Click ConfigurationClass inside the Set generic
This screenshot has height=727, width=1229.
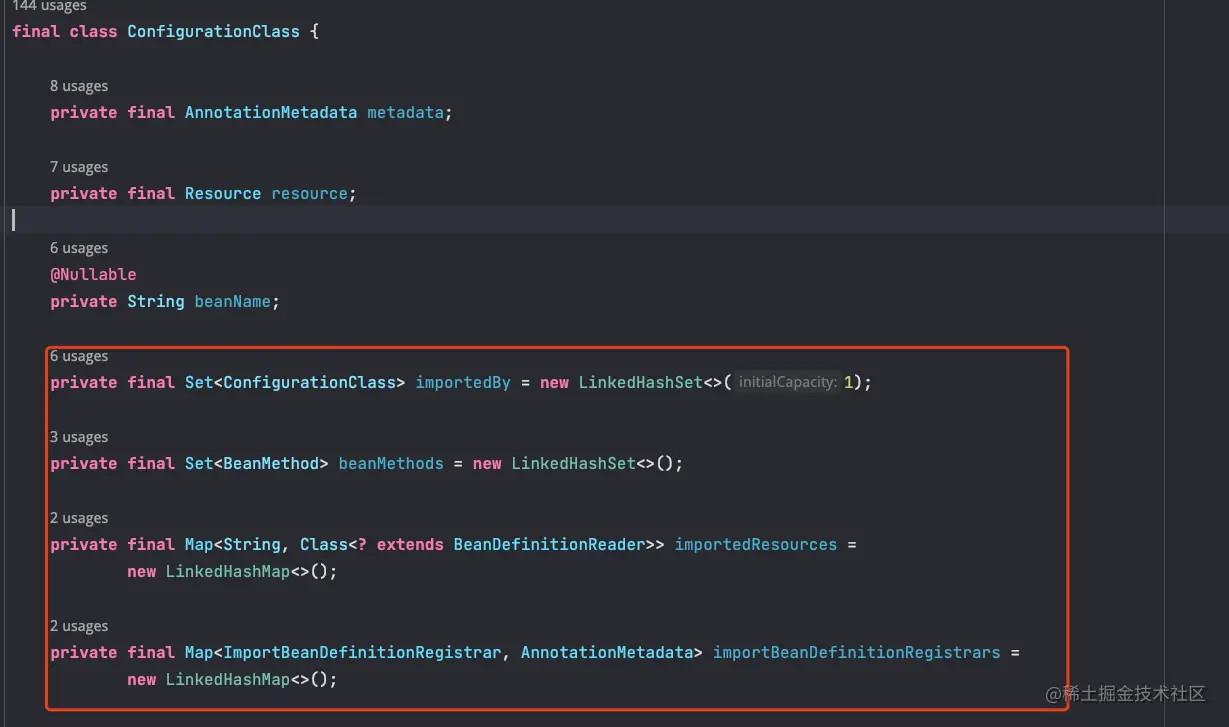(x=309, y=382)
